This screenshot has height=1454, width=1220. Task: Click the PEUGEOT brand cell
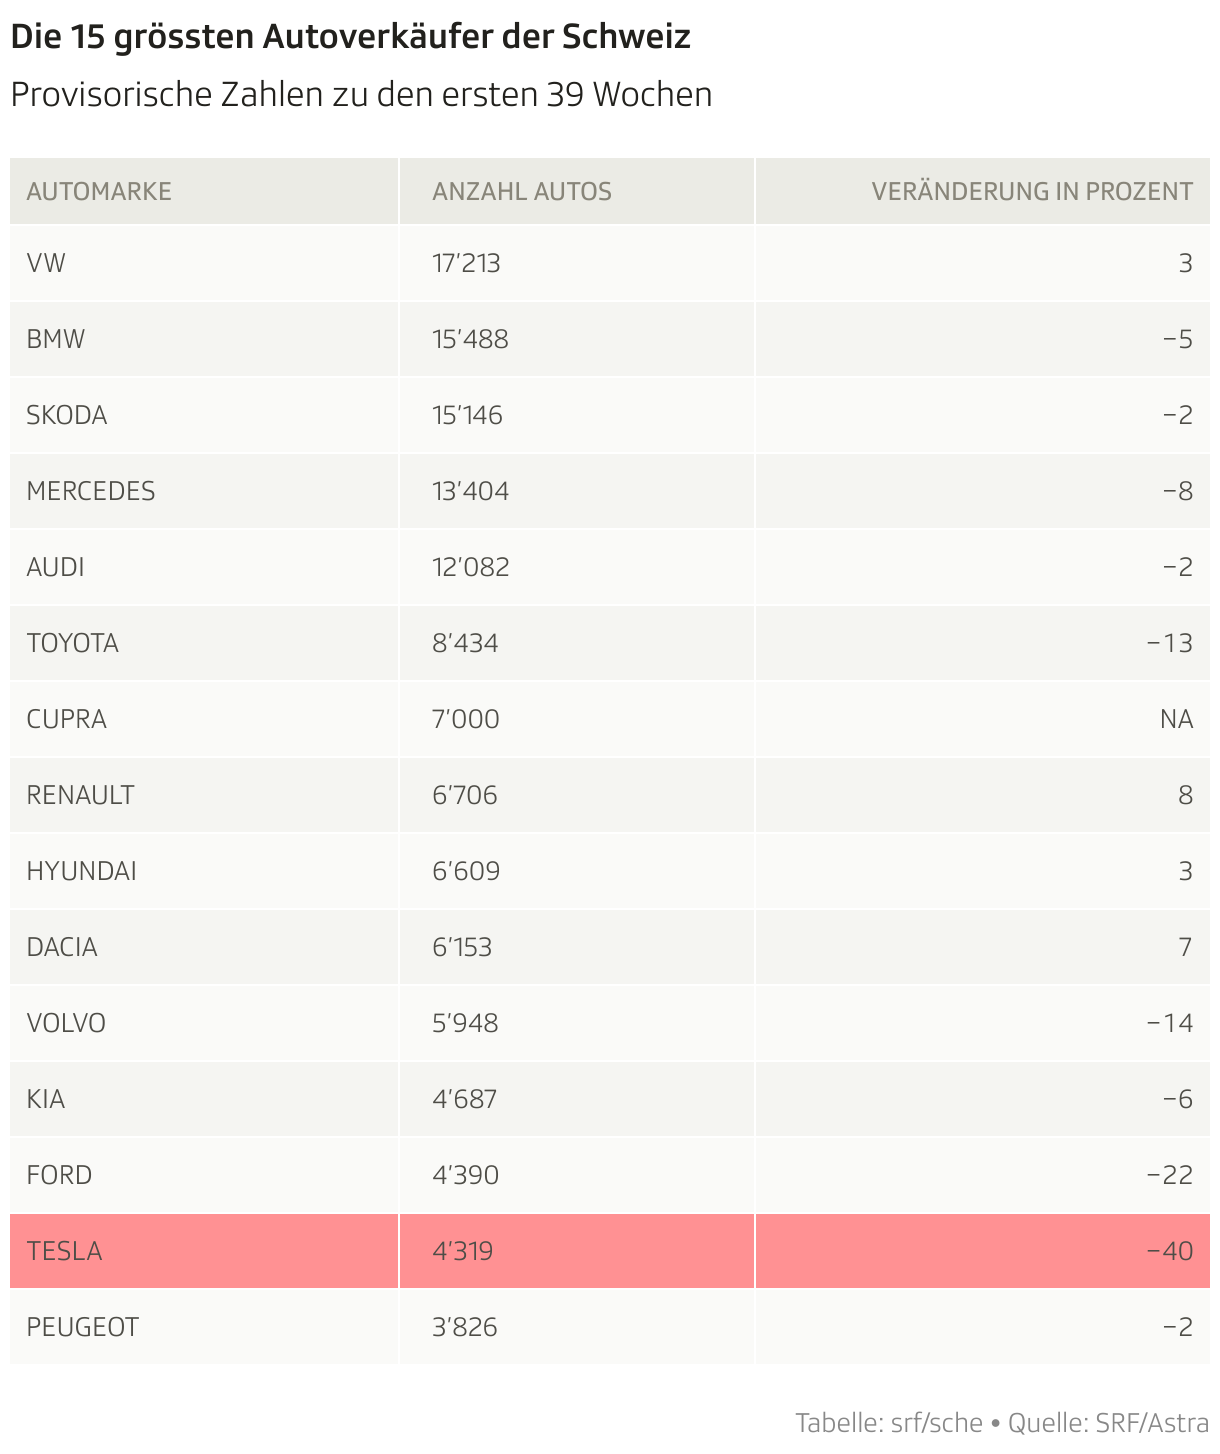(x=83, y=1327)
